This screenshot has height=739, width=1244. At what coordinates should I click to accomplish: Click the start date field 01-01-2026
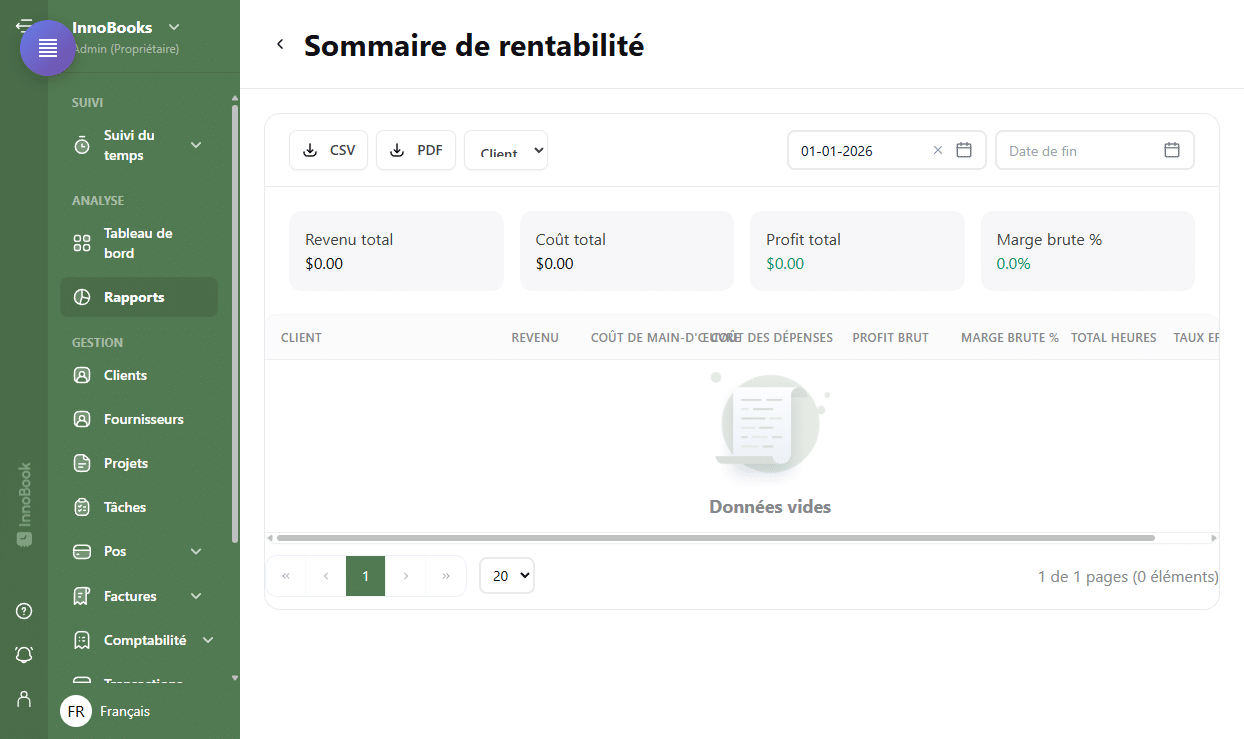(887, 150)
